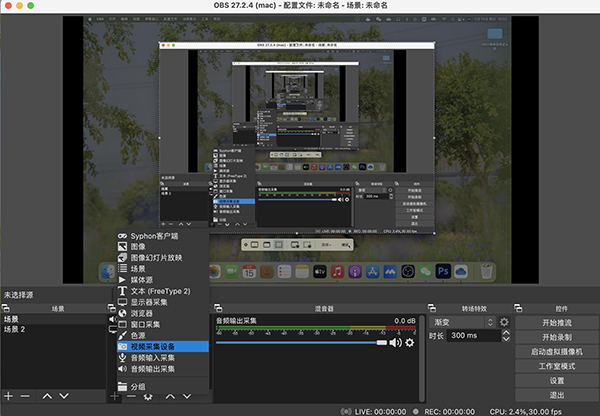This screenshot has width=600, height=416.
Task: Click the Calendar icon in previewed Dock
Action: [x=249, y=272]
